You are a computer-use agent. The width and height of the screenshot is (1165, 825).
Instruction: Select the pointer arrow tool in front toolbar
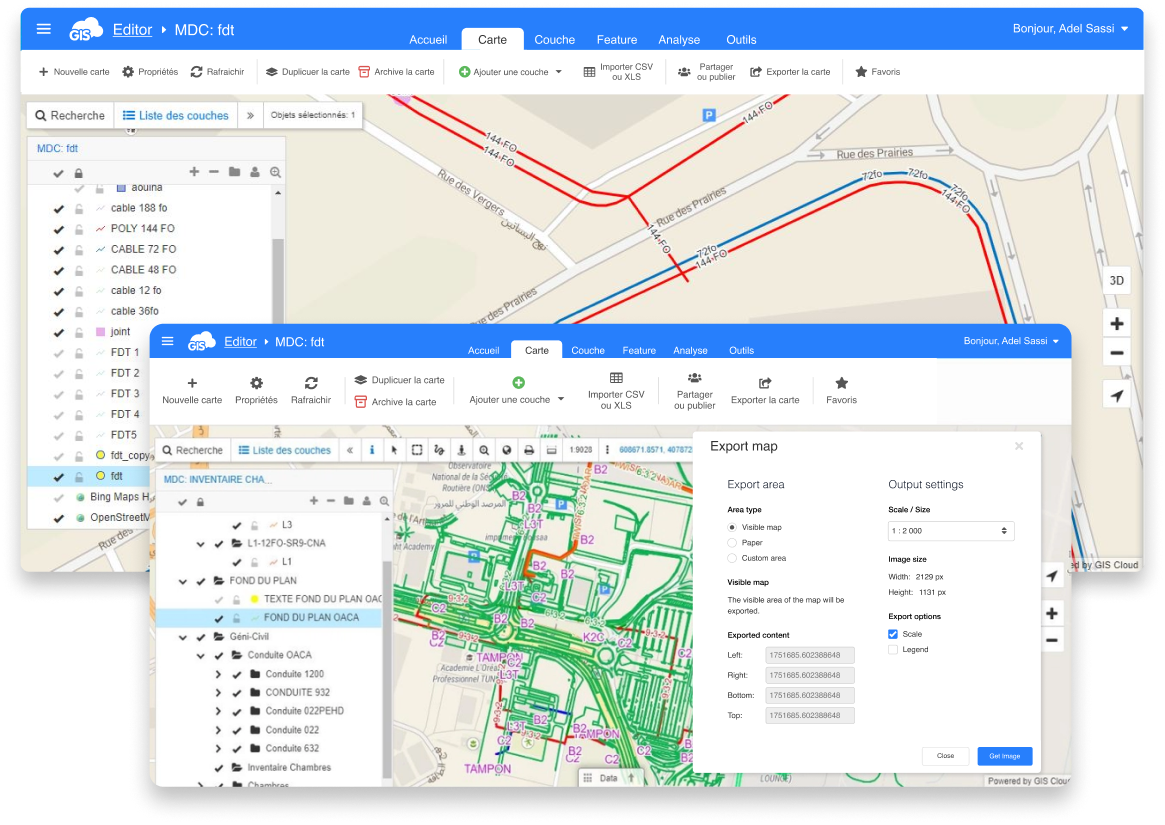click(x=395, y=450)
